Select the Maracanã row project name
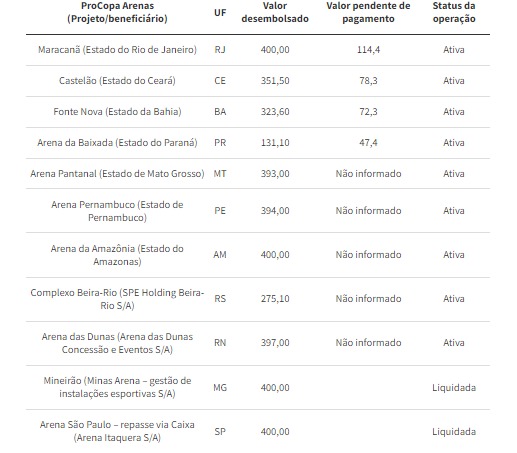Viewport: 517px width, 453px height. 117,50
